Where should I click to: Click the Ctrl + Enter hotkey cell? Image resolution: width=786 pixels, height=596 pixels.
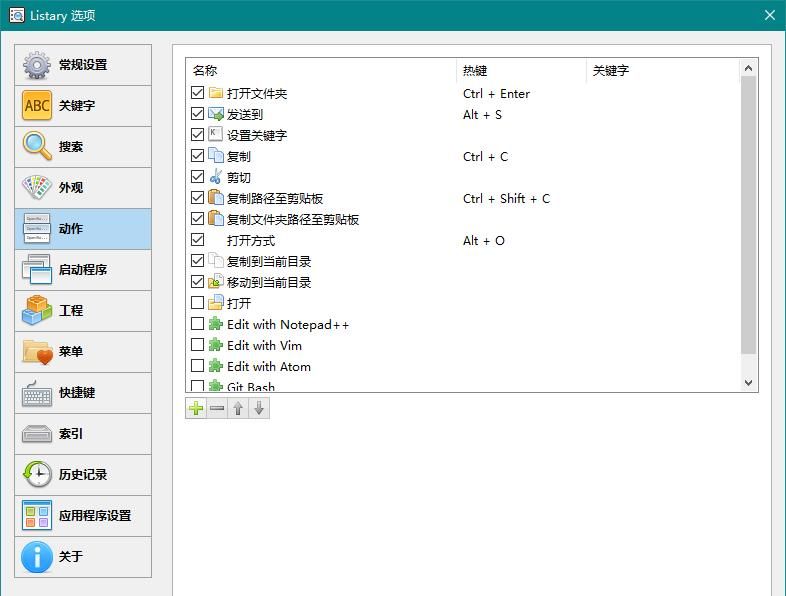(x=496, y=94)
